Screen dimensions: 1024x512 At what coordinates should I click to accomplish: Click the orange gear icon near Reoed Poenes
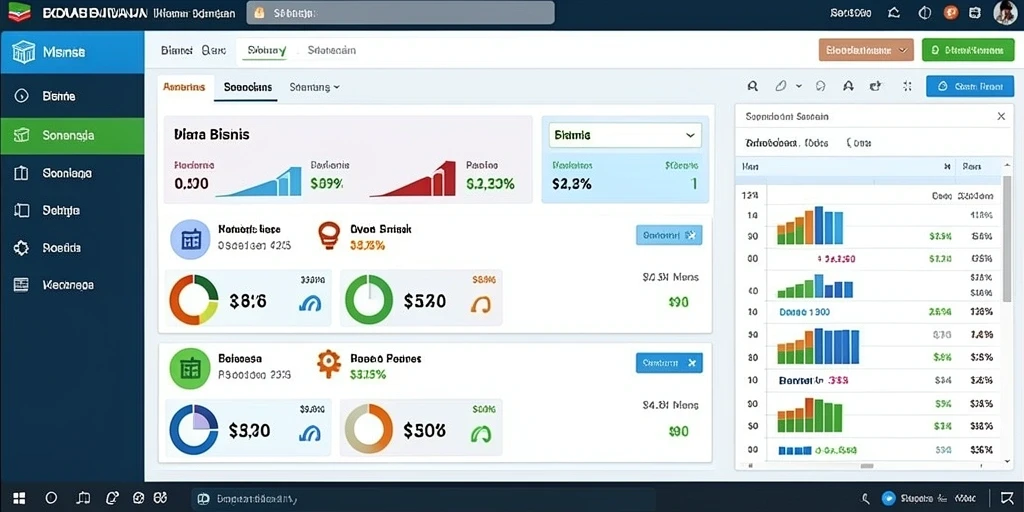(x=328, y=363)
